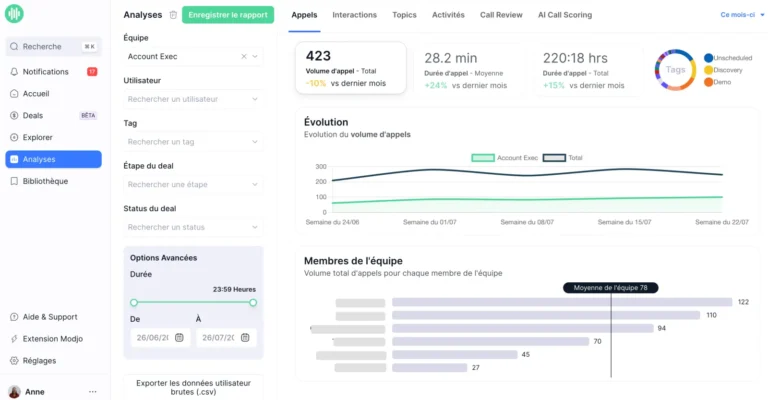
Task: Switch to the Interactions tab
Action: point(355,15)
